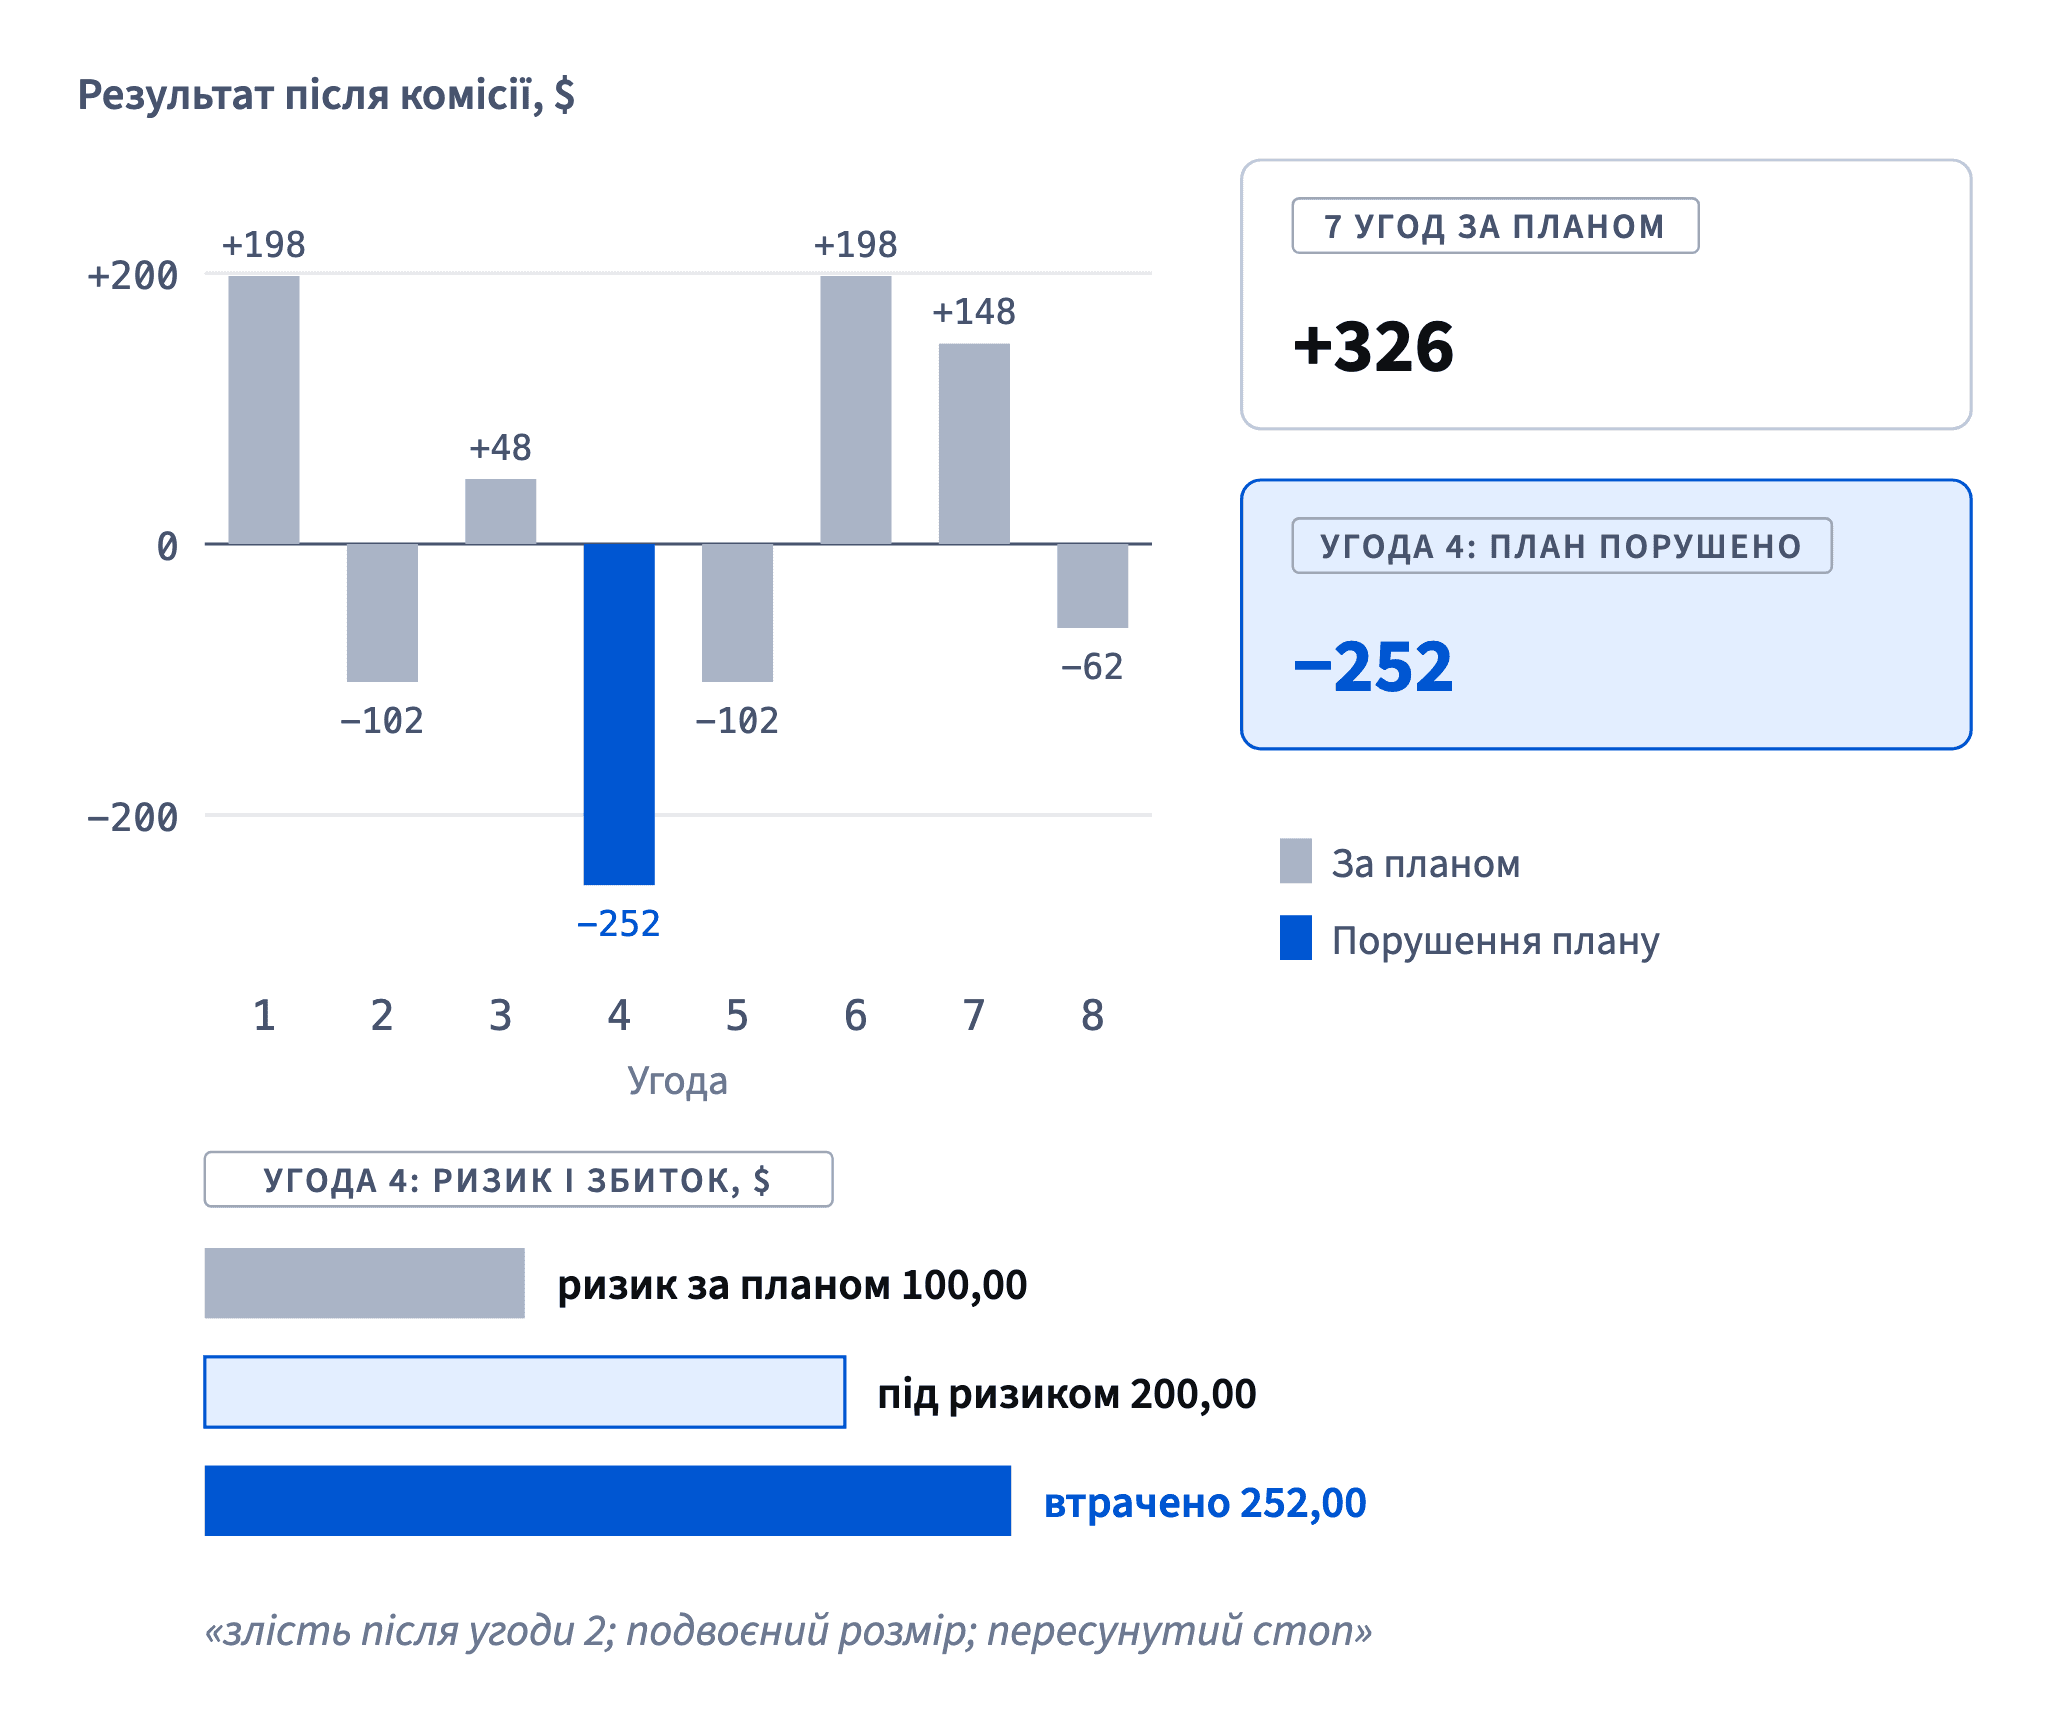The width and height of the screenshot is (2048, 1710).
Task: Click the +48 bar for deal 3
Action: [x=501, y=512]
